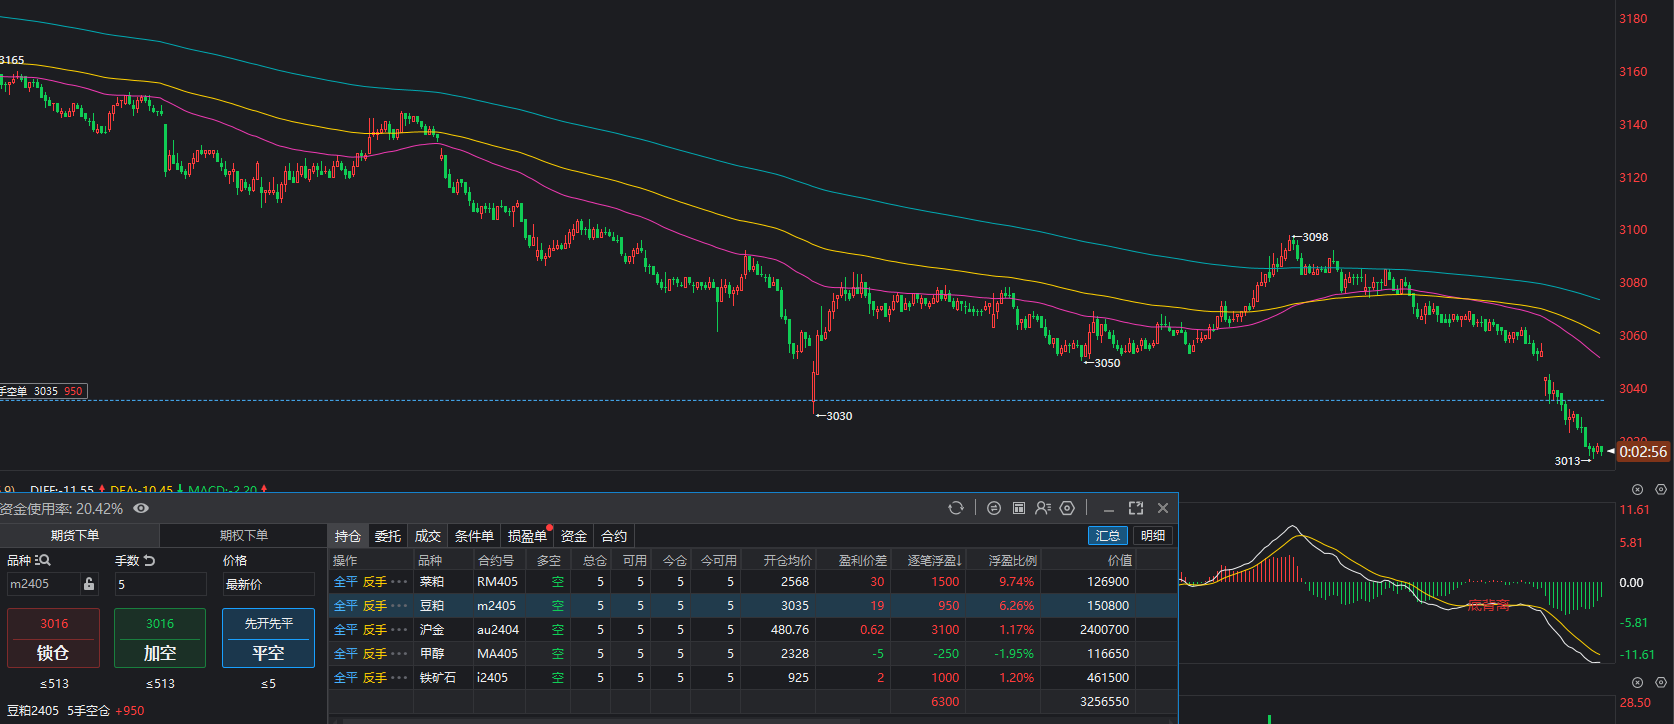Click 反手 for 菜粕 RM405
The image size is (1674, 724).
pos(374,582)
